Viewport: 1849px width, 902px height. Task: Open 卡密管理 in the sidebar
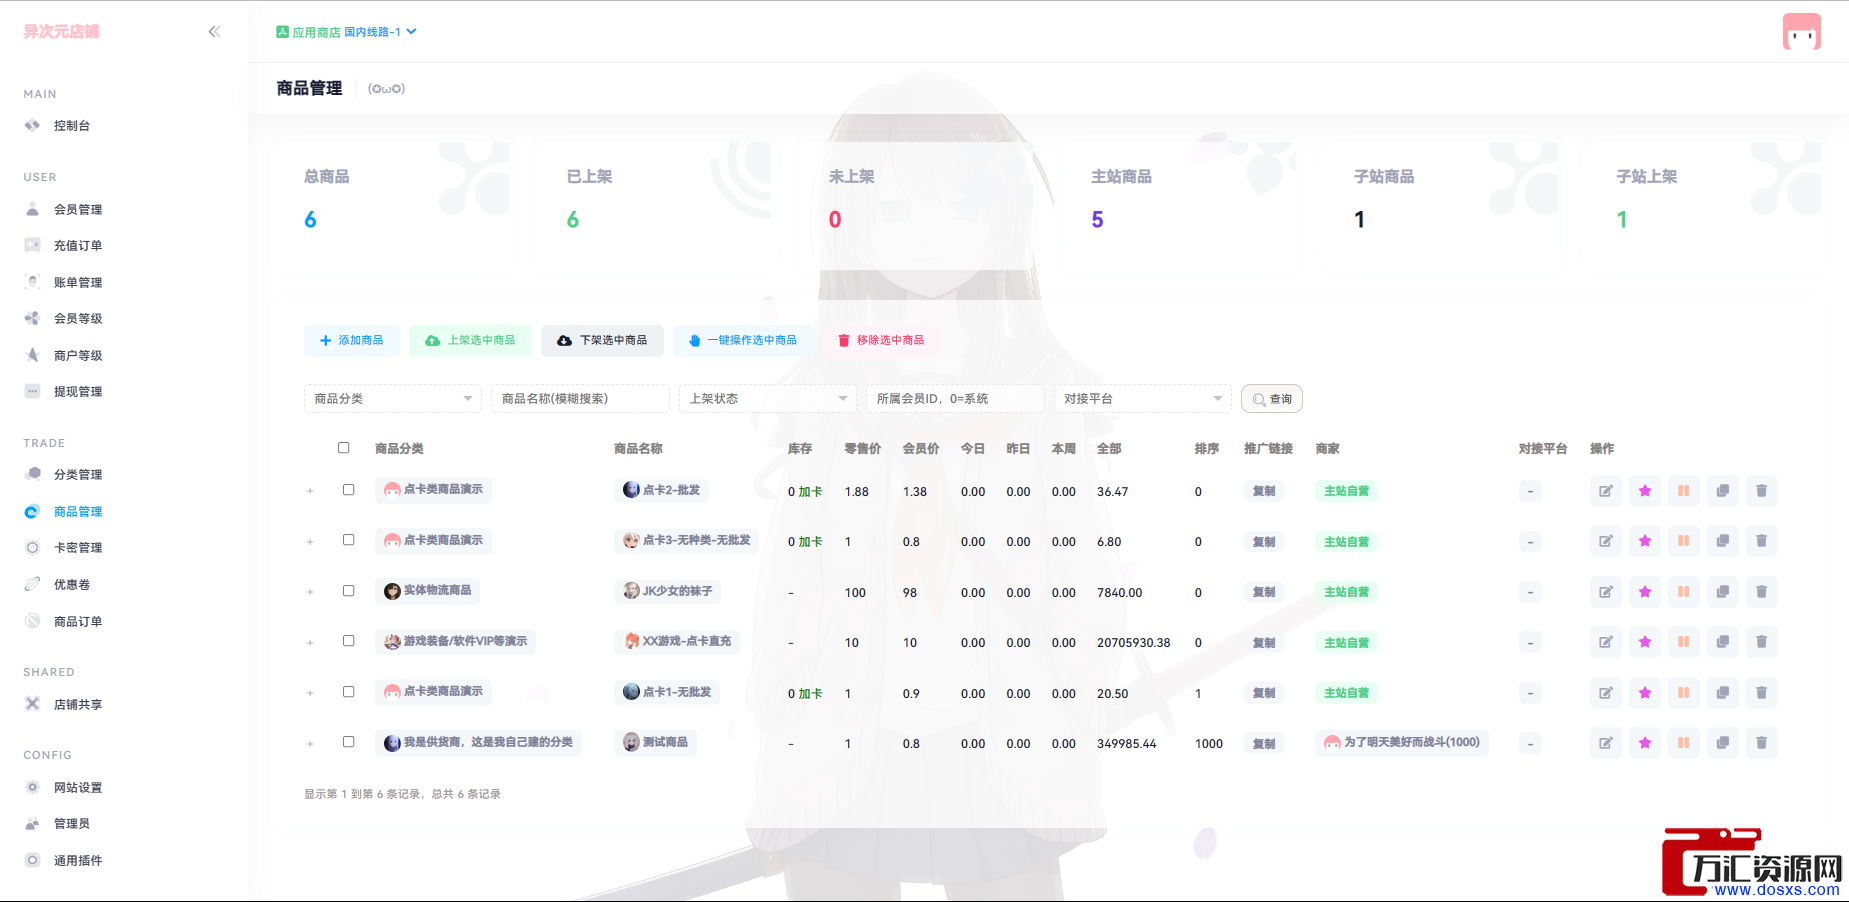coord(78,548)
